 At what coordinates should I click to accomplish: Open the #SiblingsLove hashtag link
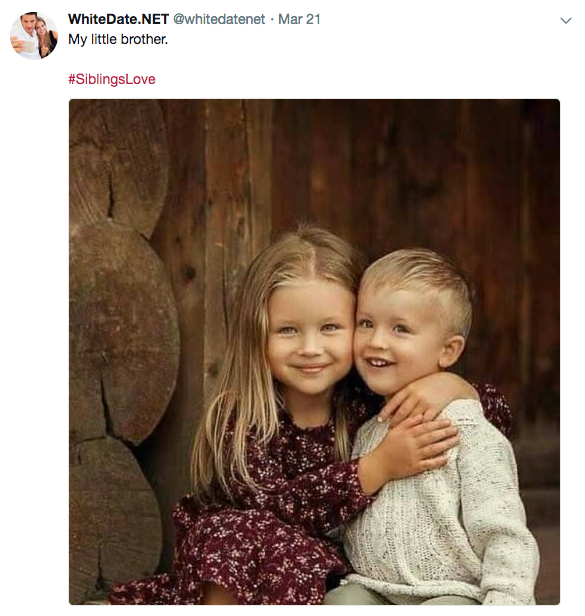point(112,79)
